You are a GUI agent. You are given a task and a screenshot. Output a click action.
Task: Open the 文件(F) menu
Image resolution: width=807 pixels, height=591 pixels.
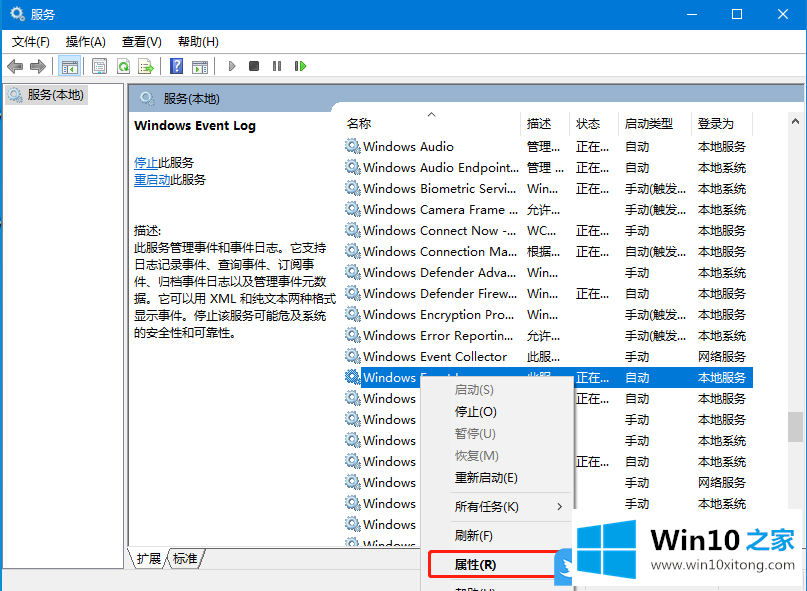click(x=30, y=42)
